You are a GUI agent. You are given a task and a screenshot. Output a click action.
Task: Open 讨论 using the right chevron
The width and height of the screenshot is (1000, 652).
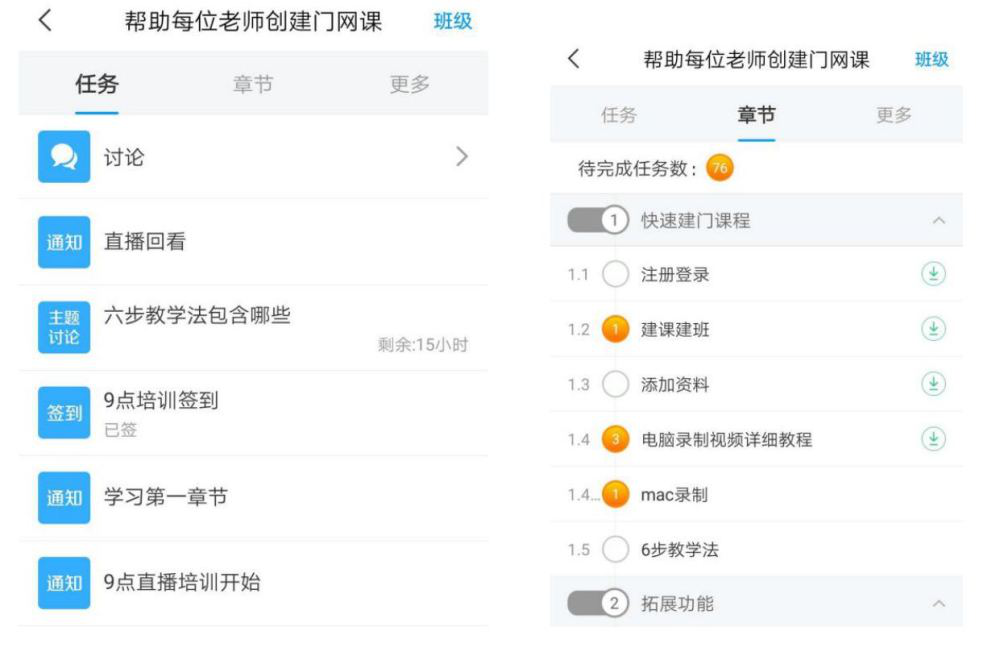point(461,157)
